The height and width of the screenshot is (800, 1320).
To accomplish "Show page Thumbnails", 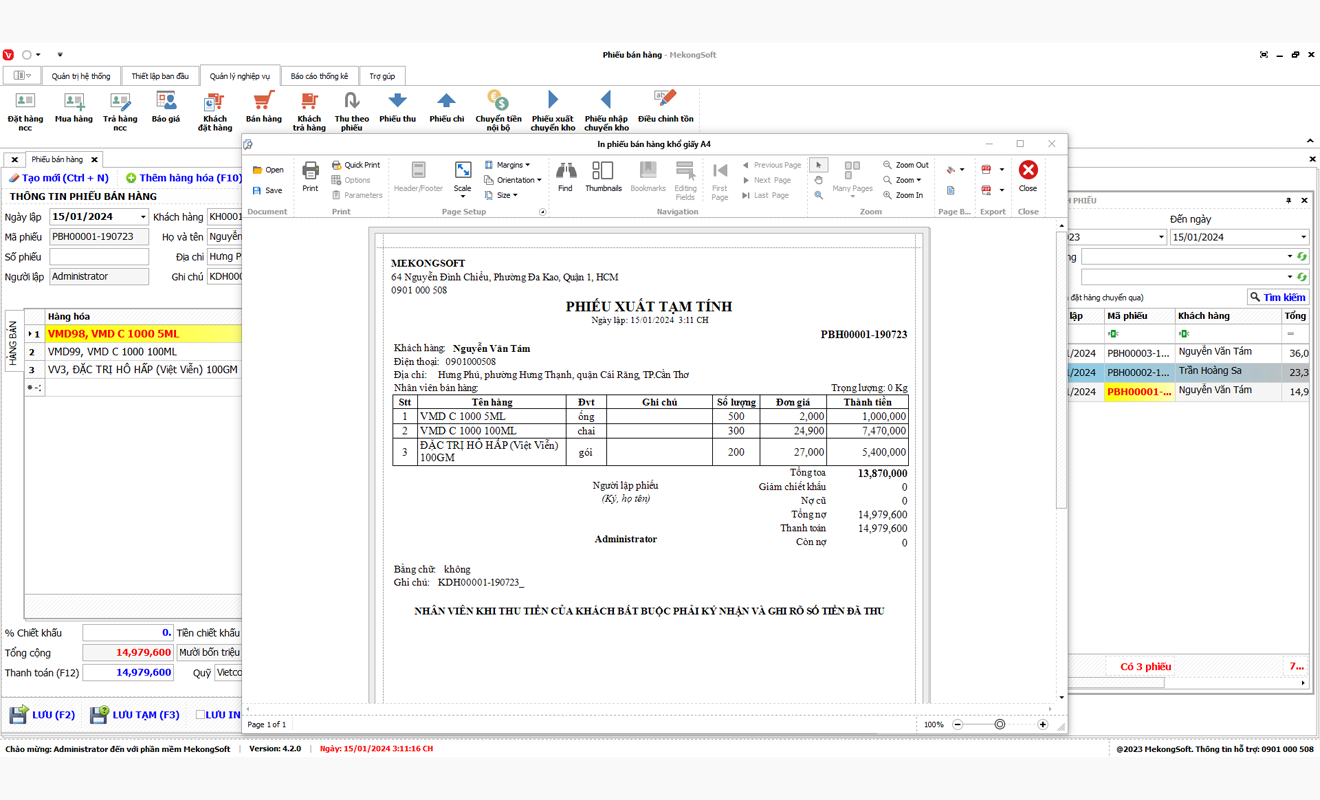I will 603,176.
